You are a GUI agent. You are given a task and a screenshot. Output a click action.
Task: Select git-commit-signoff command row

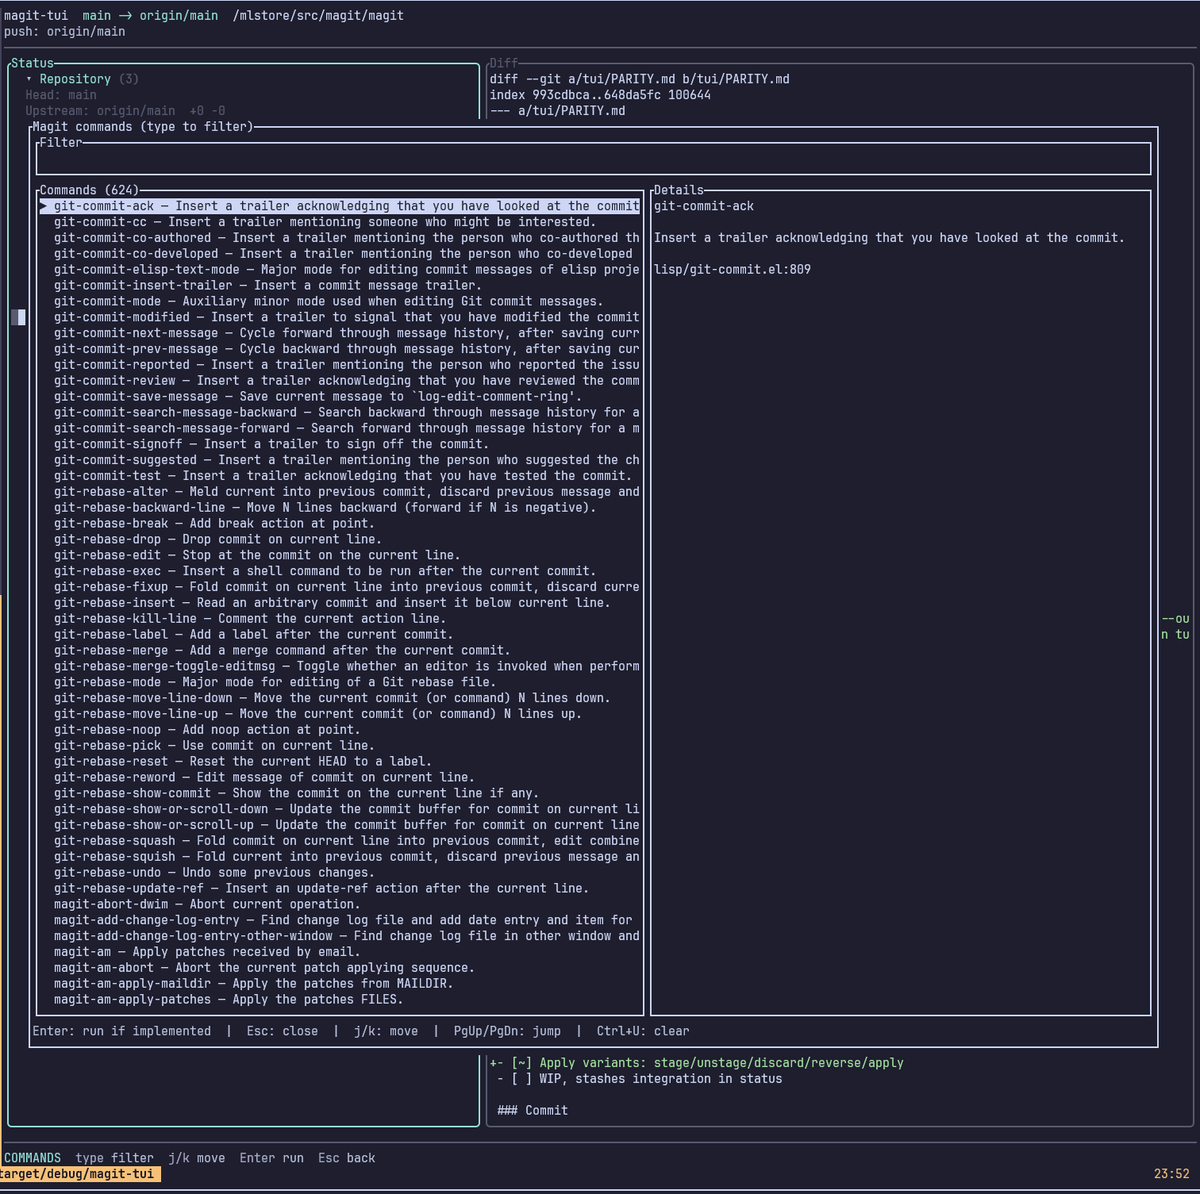[x=340, y=444]
